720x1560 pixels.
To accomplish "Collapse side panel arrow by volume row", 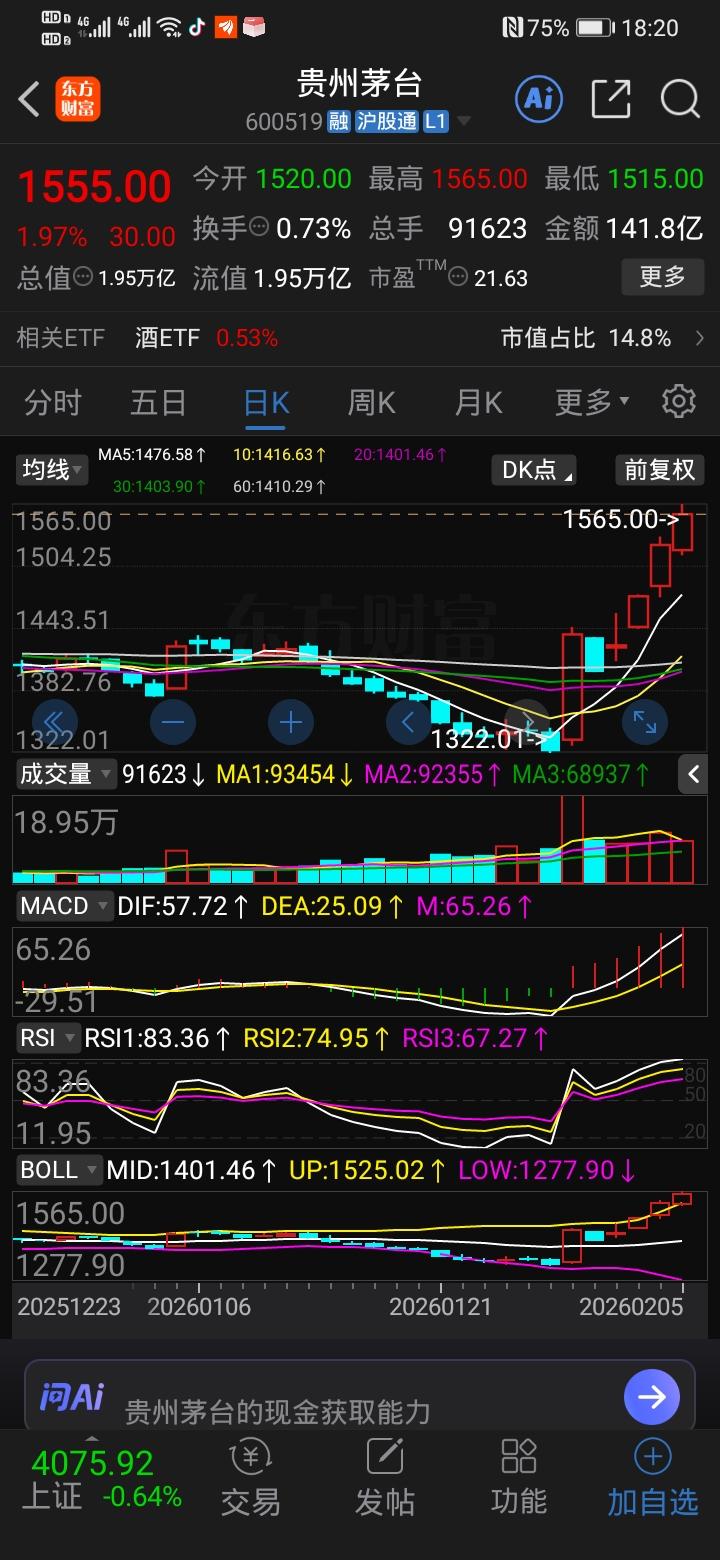I will 694,773.
